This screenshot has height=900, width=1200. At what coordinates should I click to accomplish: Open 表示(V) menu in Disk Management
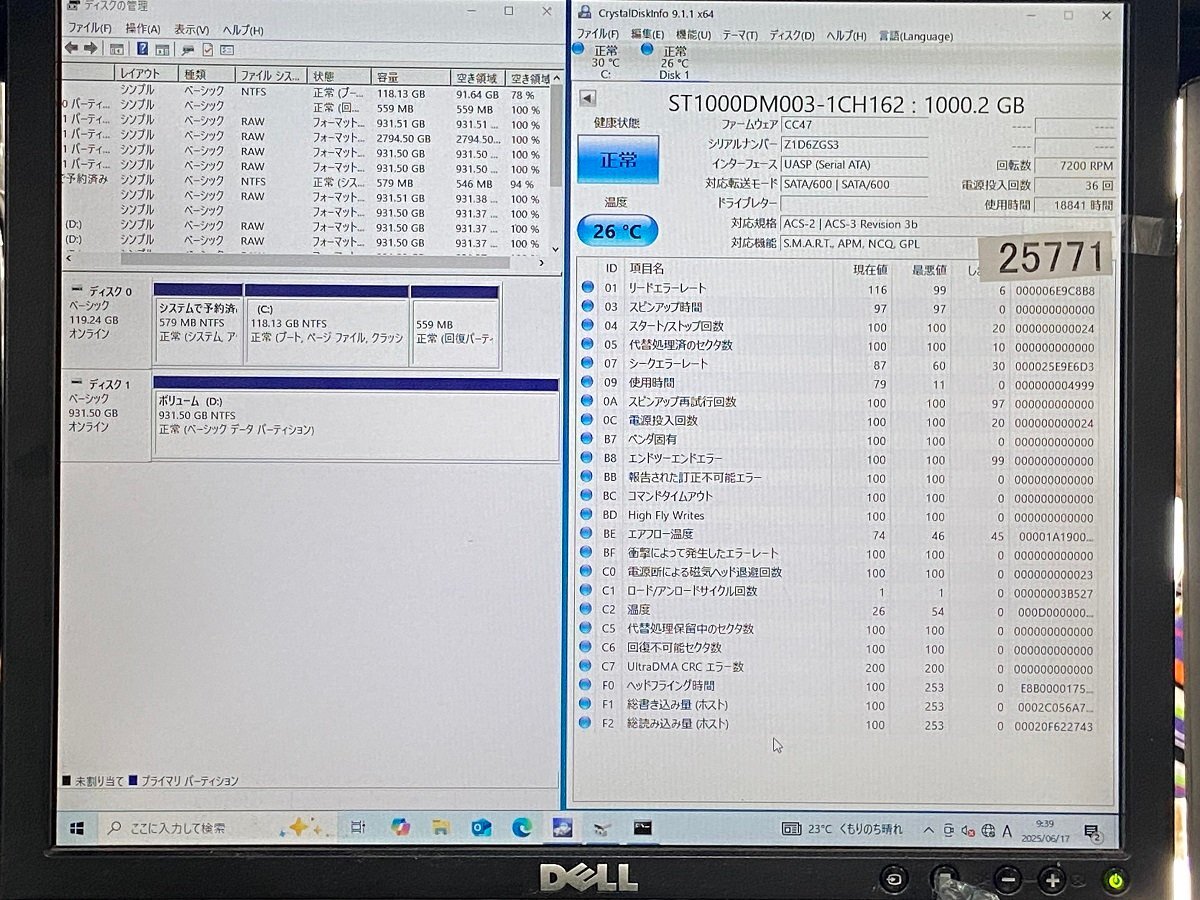[191, 29]
